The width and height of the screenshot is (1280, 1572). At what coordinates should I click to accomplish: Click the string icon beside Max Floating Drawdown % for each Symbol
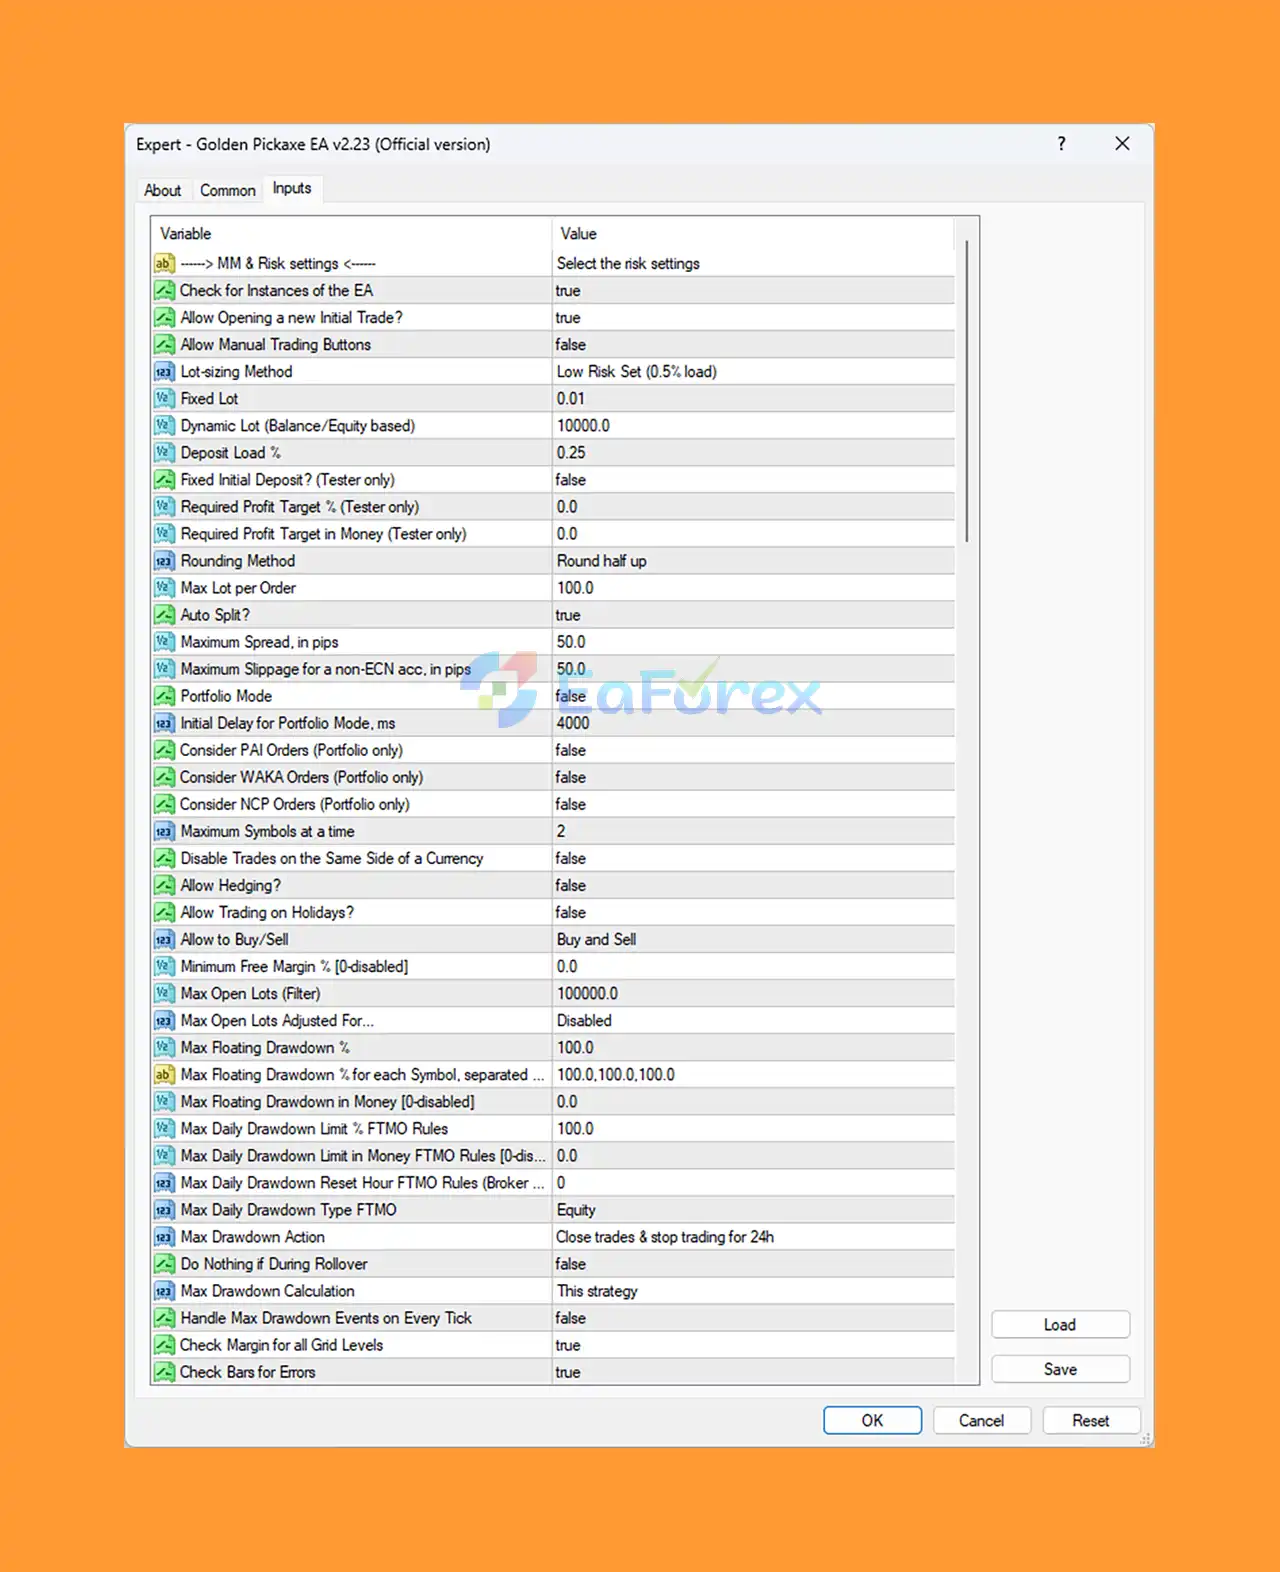(x=164, y=1074)
